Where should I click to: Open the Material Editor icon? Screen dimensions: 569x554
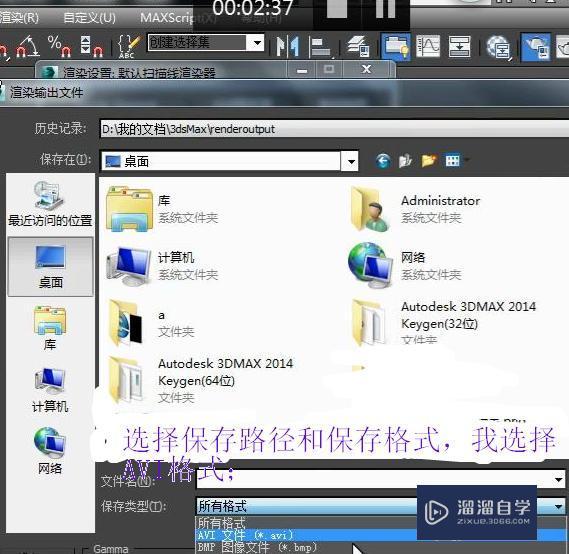[498, 47]
